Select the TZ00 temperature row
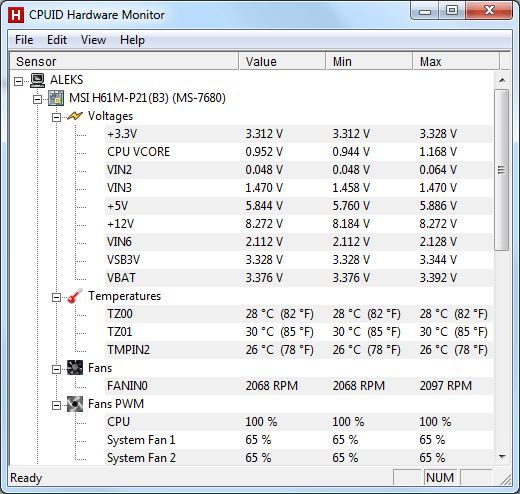The height and width of the screenshot is (494, 520). tap(299, 314)
